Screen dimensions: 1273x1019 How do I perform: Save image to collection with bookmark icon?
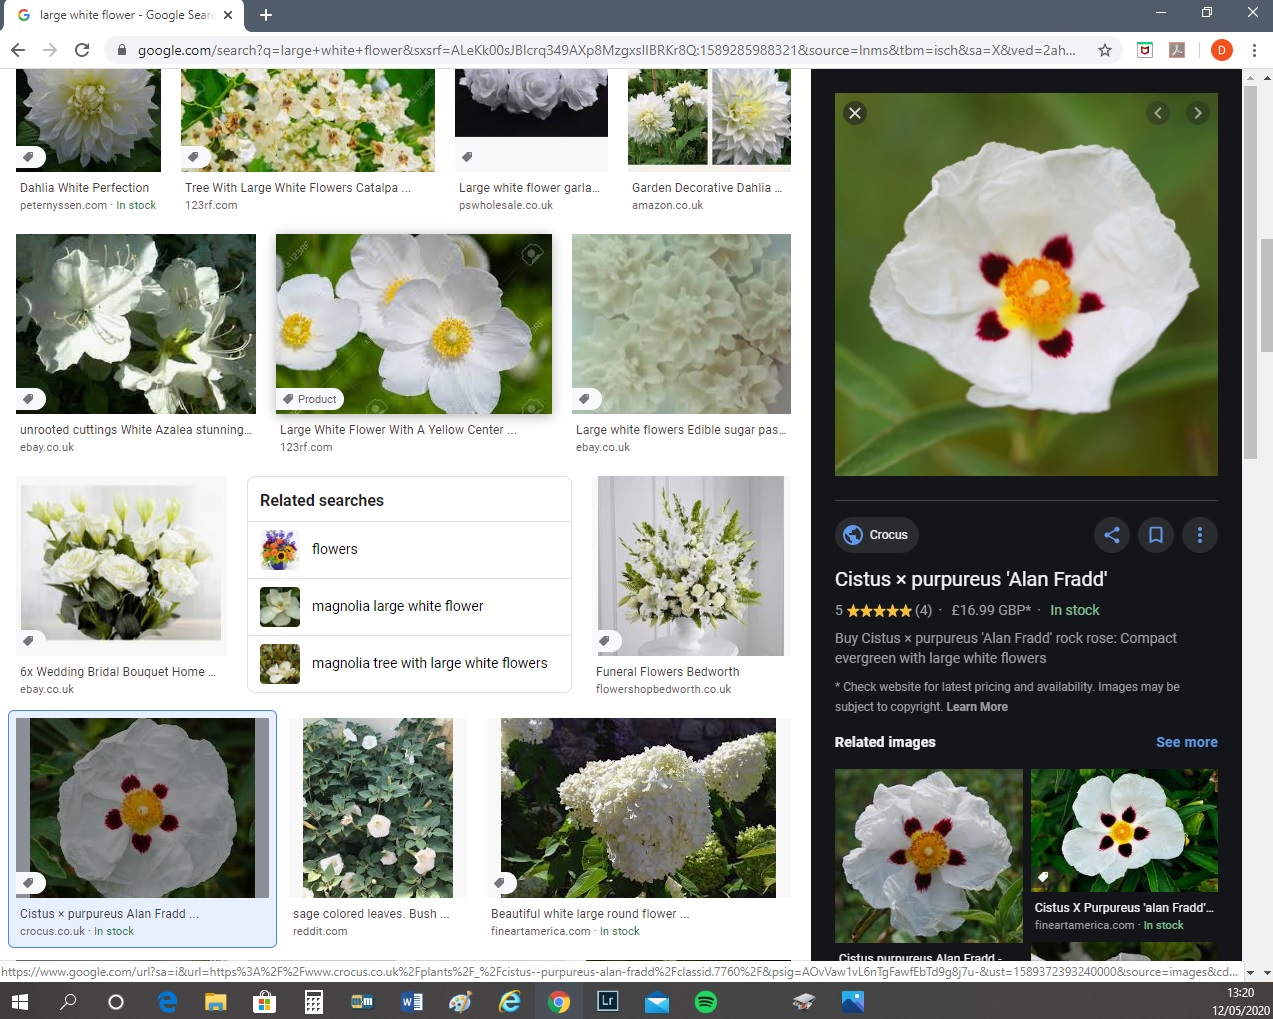click(x=1156, y=535)
